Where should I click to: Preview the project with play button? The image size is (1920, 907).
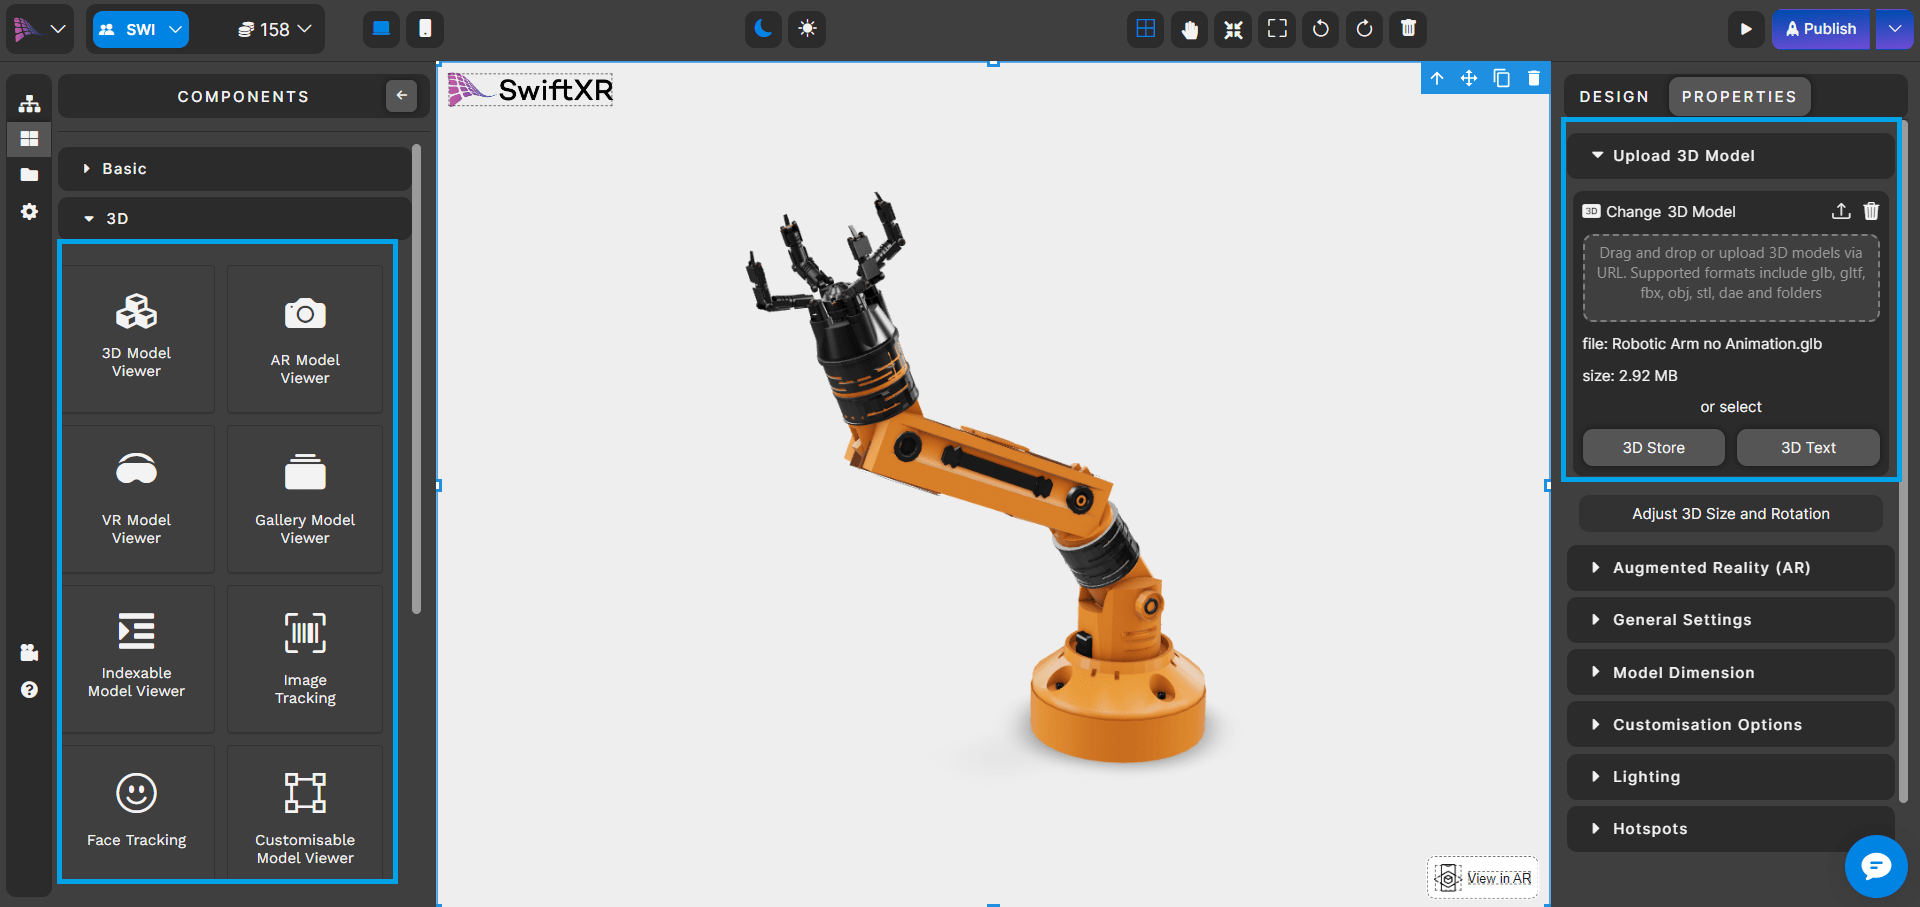(1745, 29)
